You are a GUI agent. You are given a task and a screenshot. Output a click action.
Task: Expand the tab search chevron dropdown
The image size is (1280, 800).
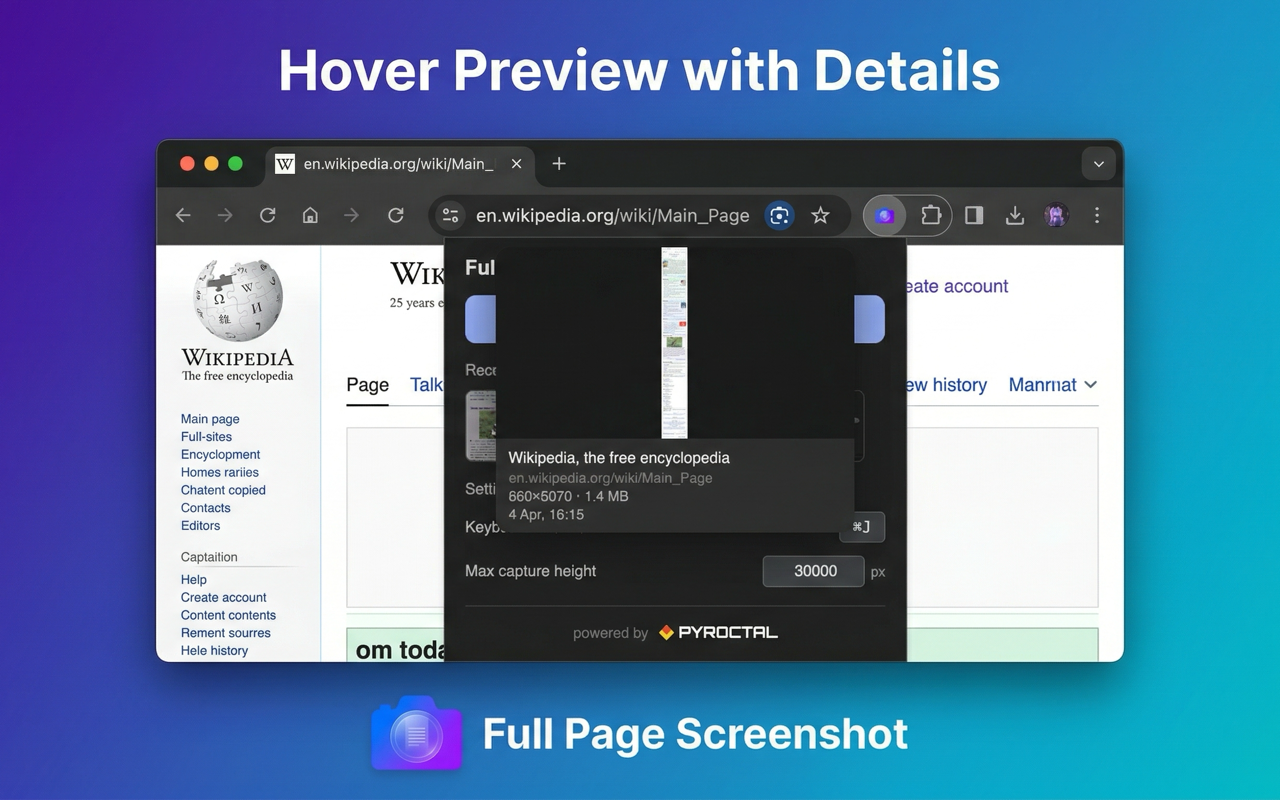pos(1099,164)
